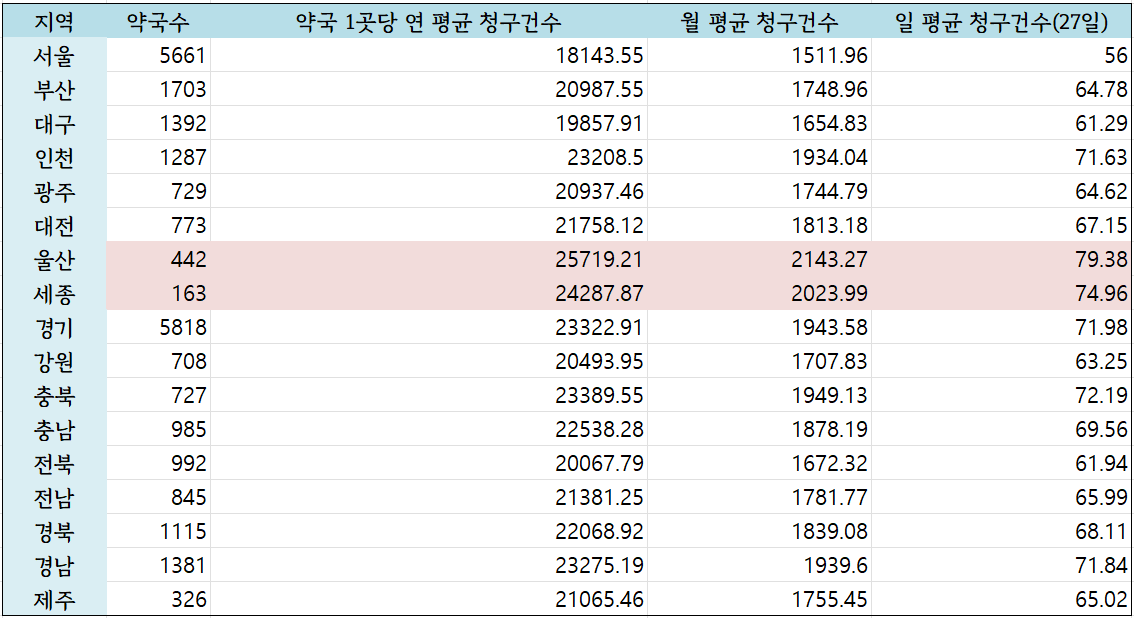Click 부산's pharmacy count 1703
Screen dimensions: 1134x618
coord(182,90)
